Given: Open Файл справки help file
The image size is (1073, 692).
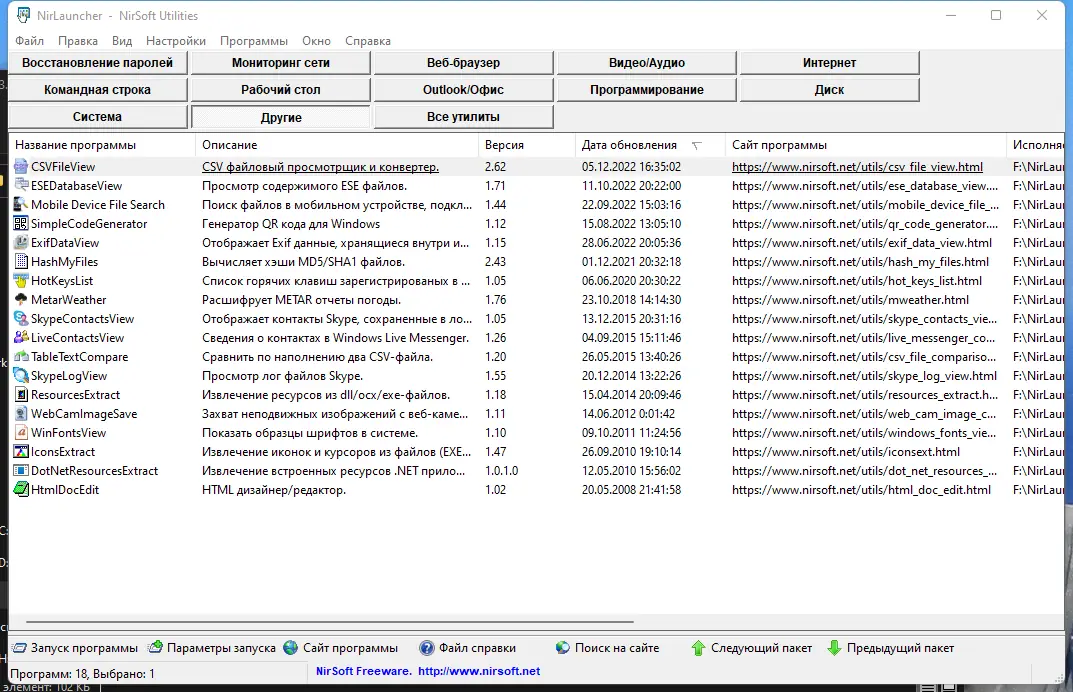Looking at the screenshot, I should [468, 648].
